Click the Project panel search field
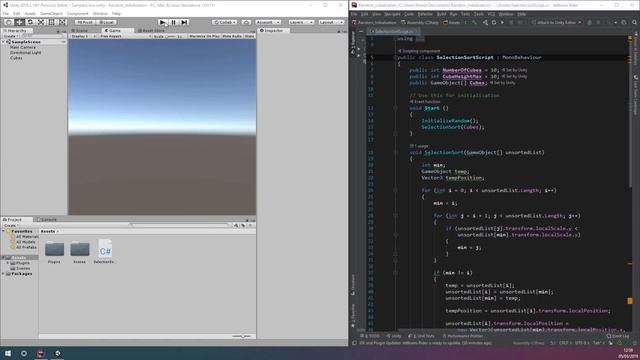 179,225
